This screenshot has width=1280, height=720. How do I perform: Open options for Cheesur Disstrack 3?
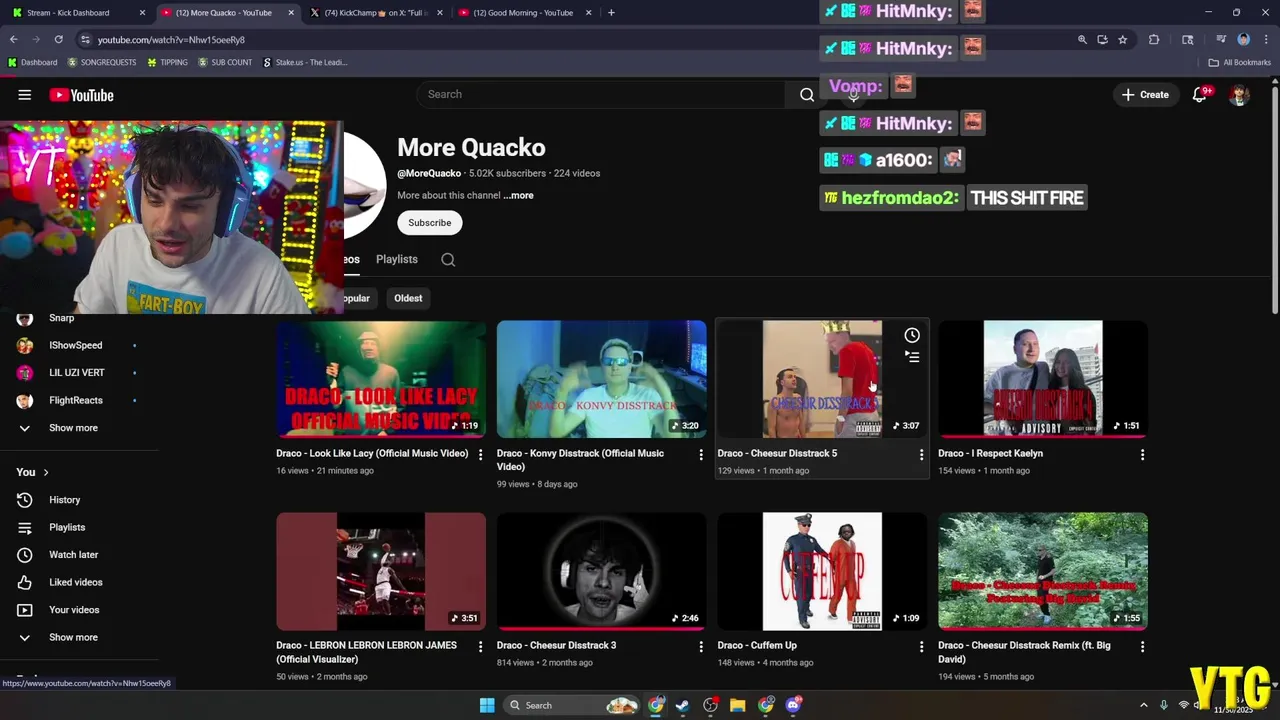pos(701,647)
